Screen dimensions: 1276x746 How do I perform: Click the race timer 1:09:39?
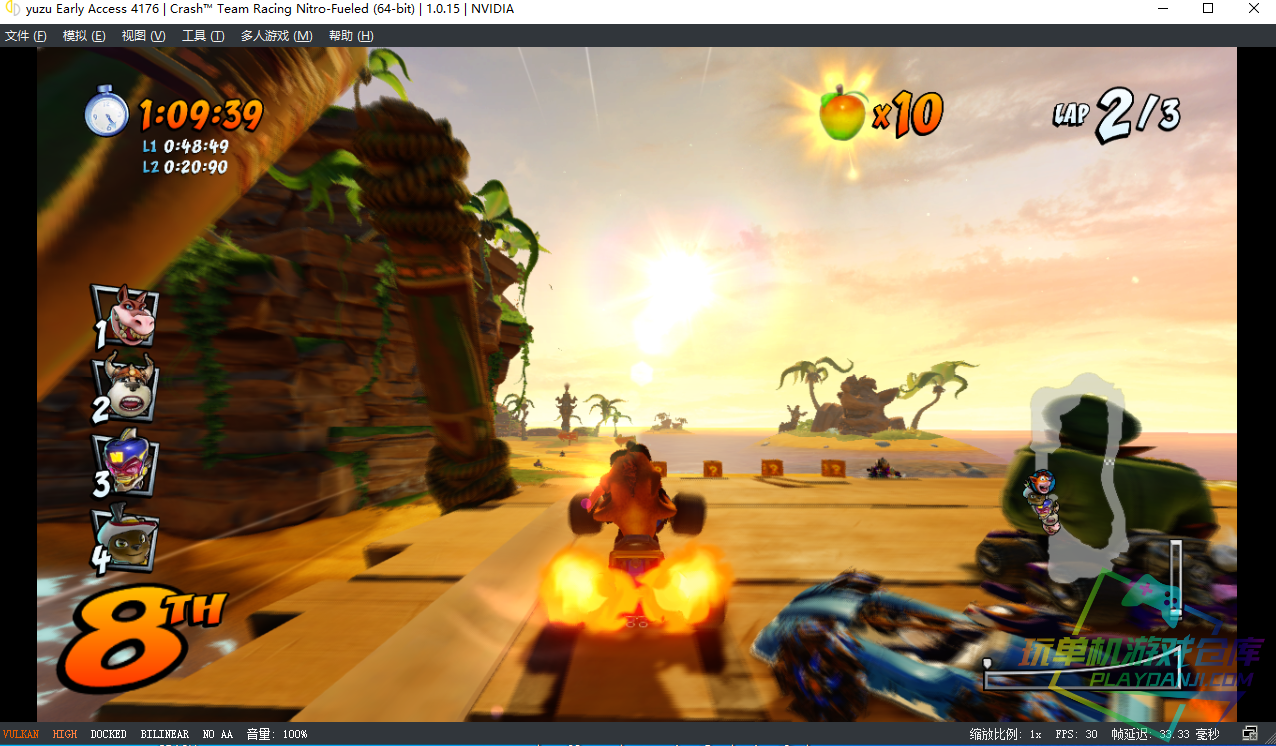200,115
